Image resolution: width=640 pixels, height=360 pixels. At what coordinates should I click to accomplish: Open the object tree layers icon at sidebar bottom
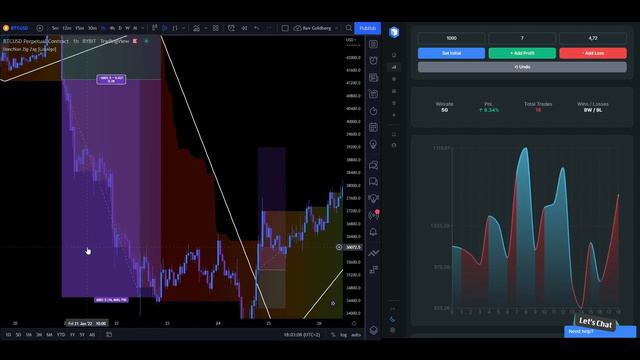373,330
